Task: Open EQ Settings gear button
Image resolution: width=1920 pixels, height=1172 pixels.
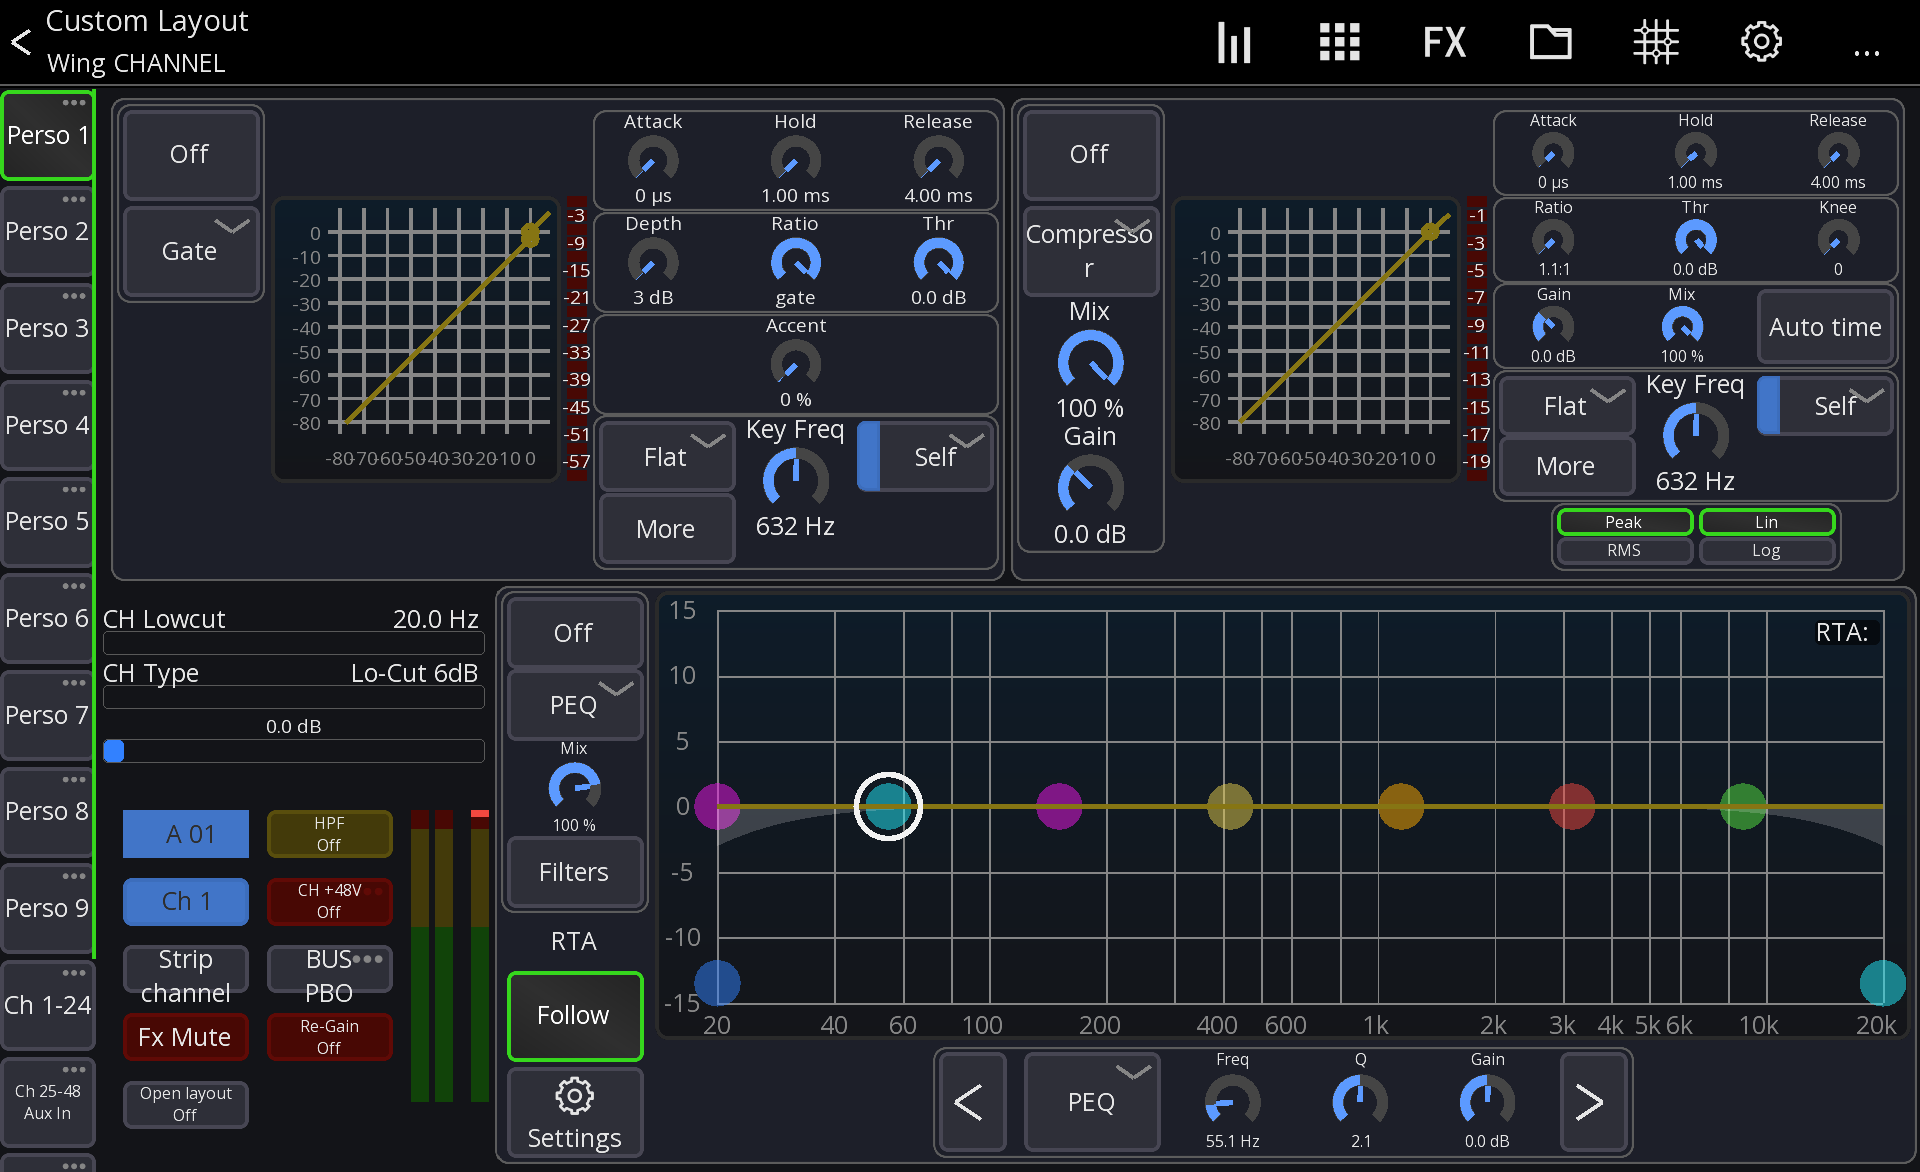Action: [x=574, y=1113]
